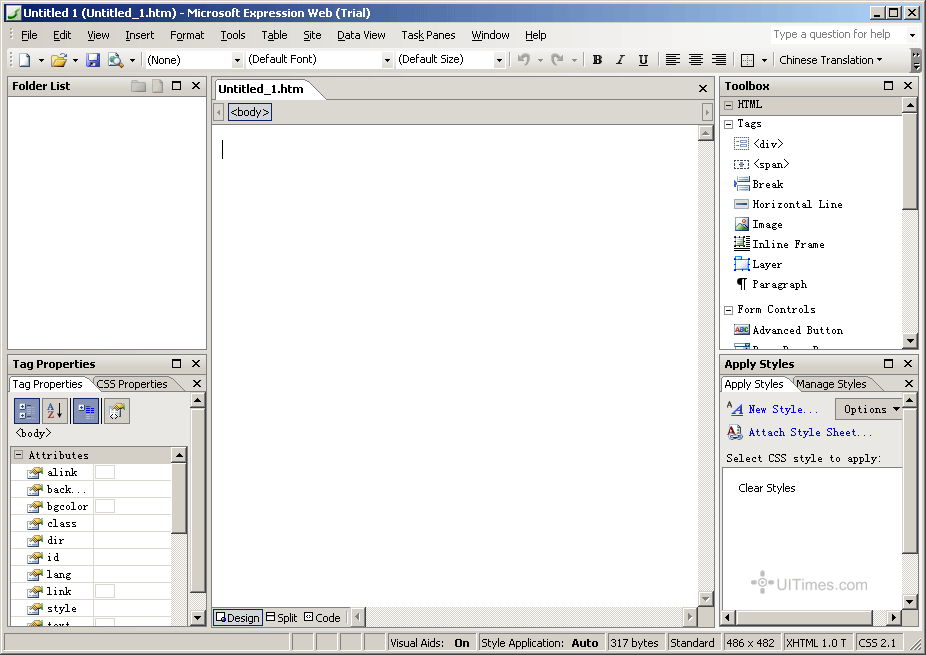Collapse the Tags group in Toolbox
The width and height of the screenshot is (926, 655).
pos(729,124)
